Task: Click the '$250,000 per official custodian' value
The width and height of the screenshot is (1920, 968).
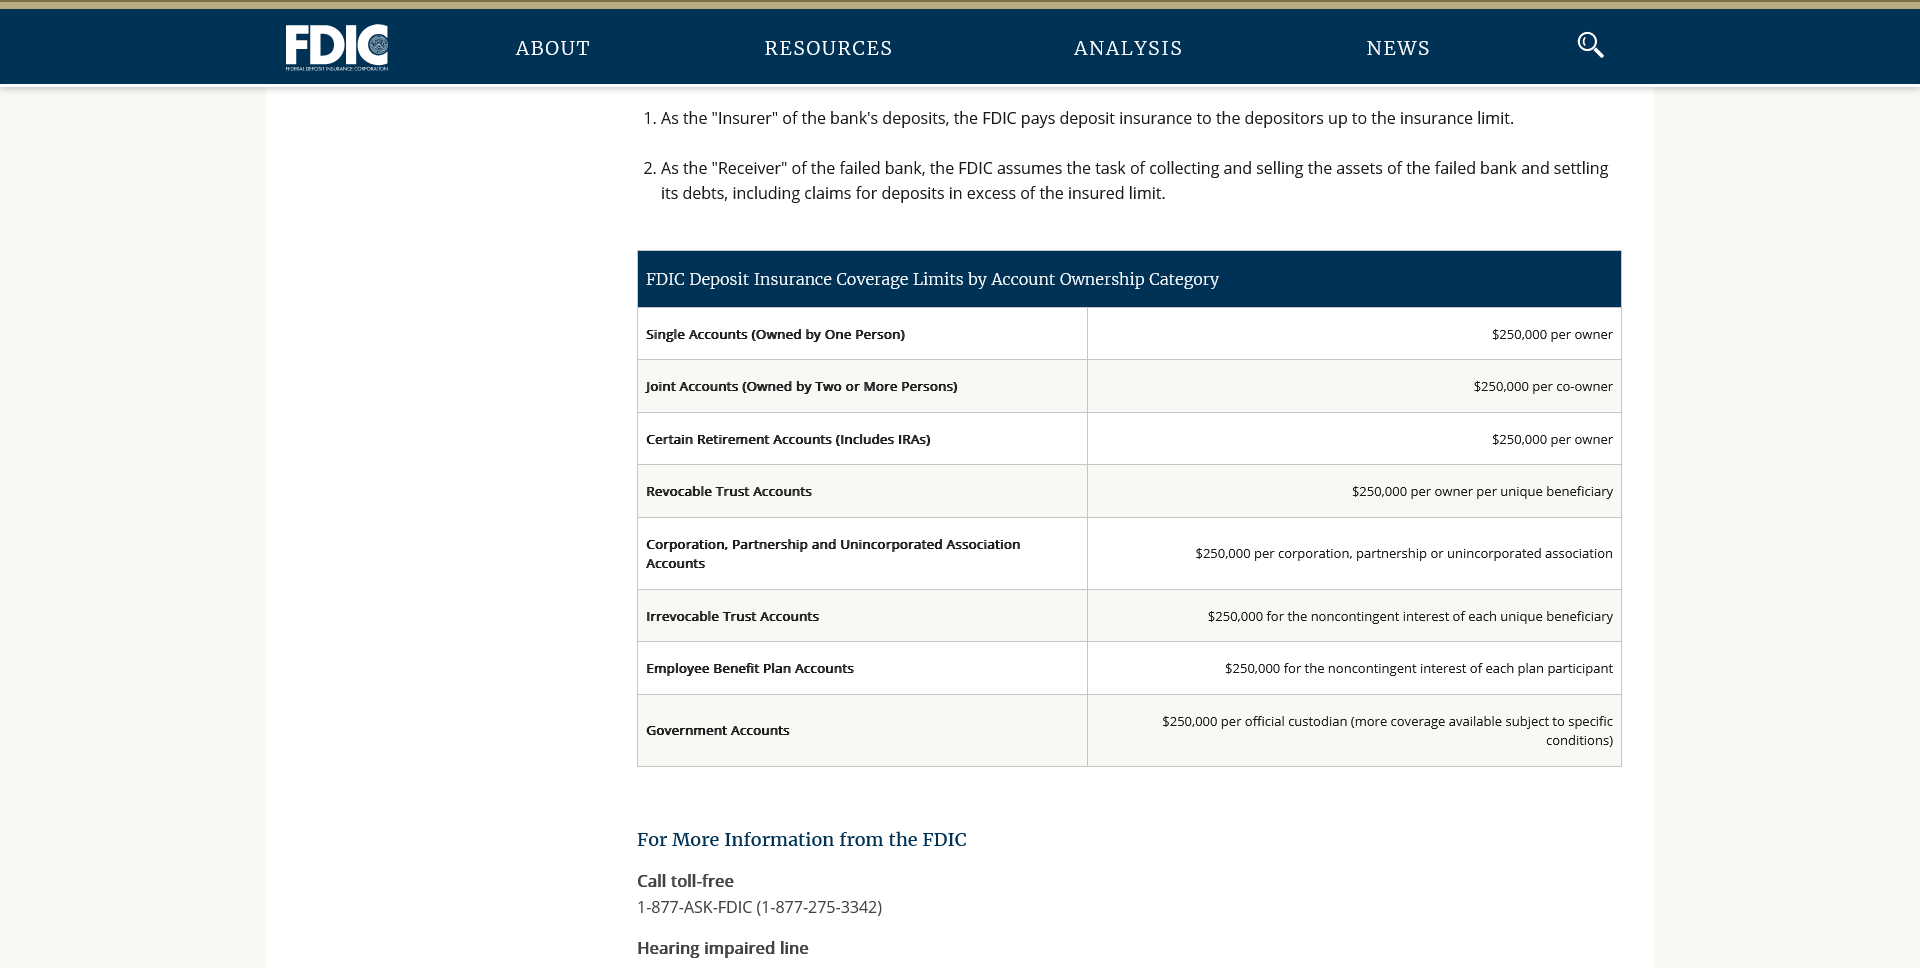Action: [1387, 730]
